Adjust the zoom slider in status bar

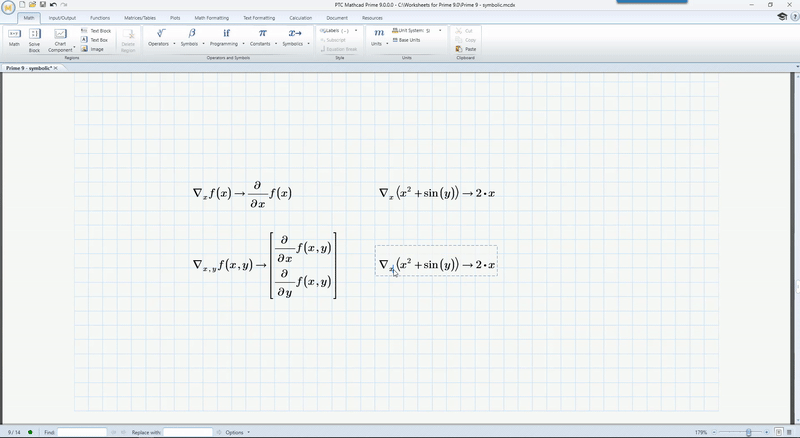tap(747, 432)
